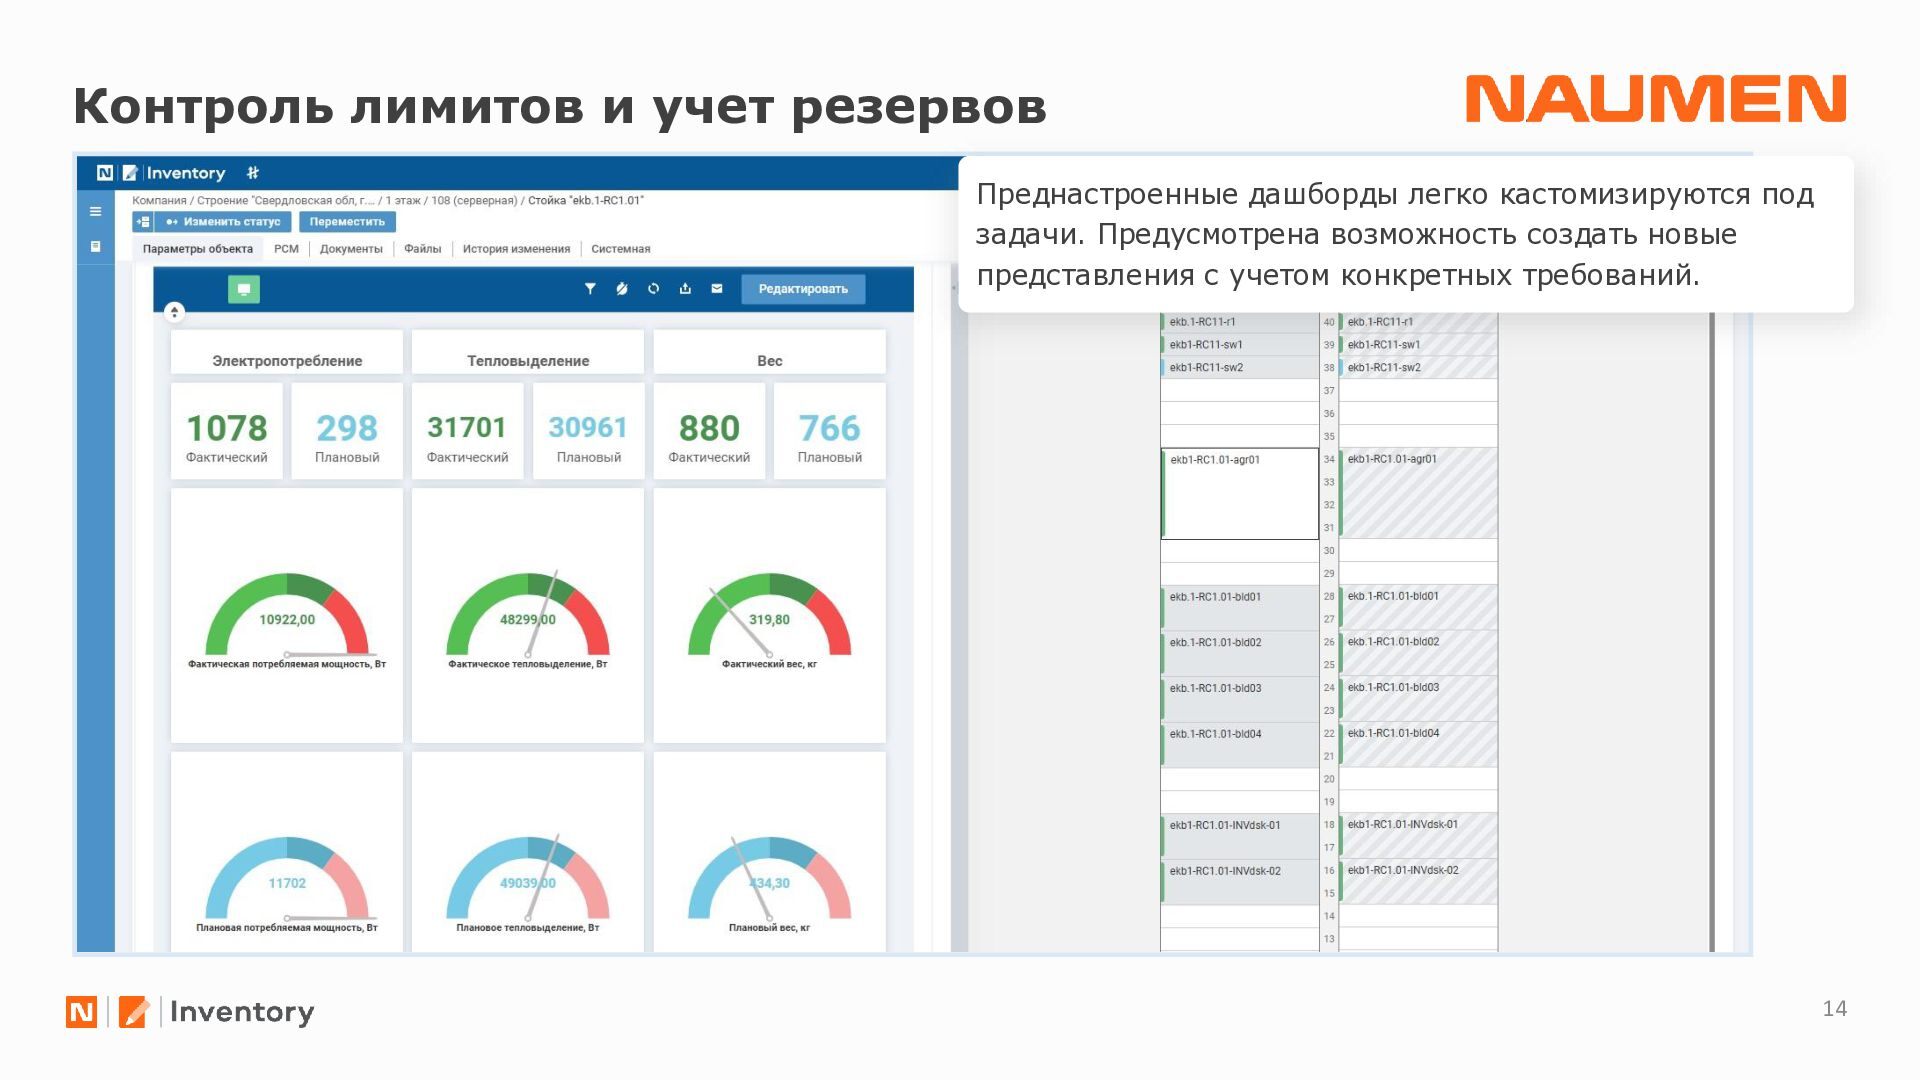Screen dimensions: 1920x1080
Task: Open the Документы tab
Action: [351, 249]
